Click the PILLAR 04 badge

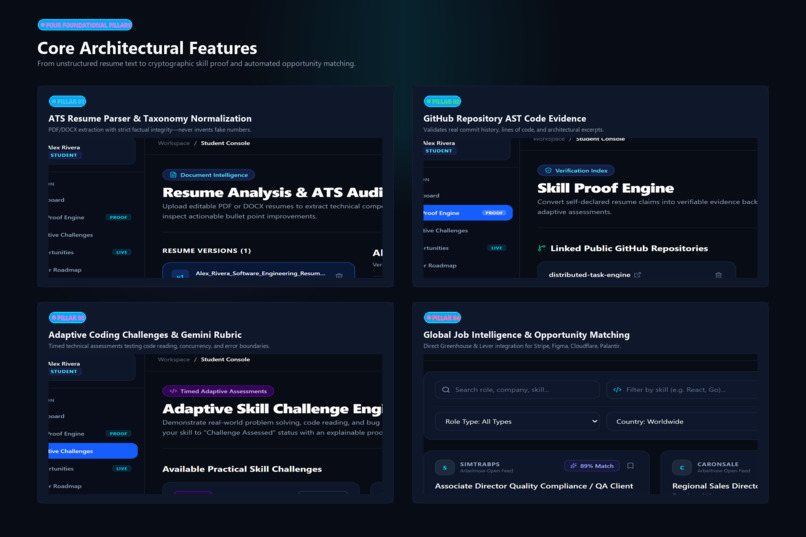(442, 318)
